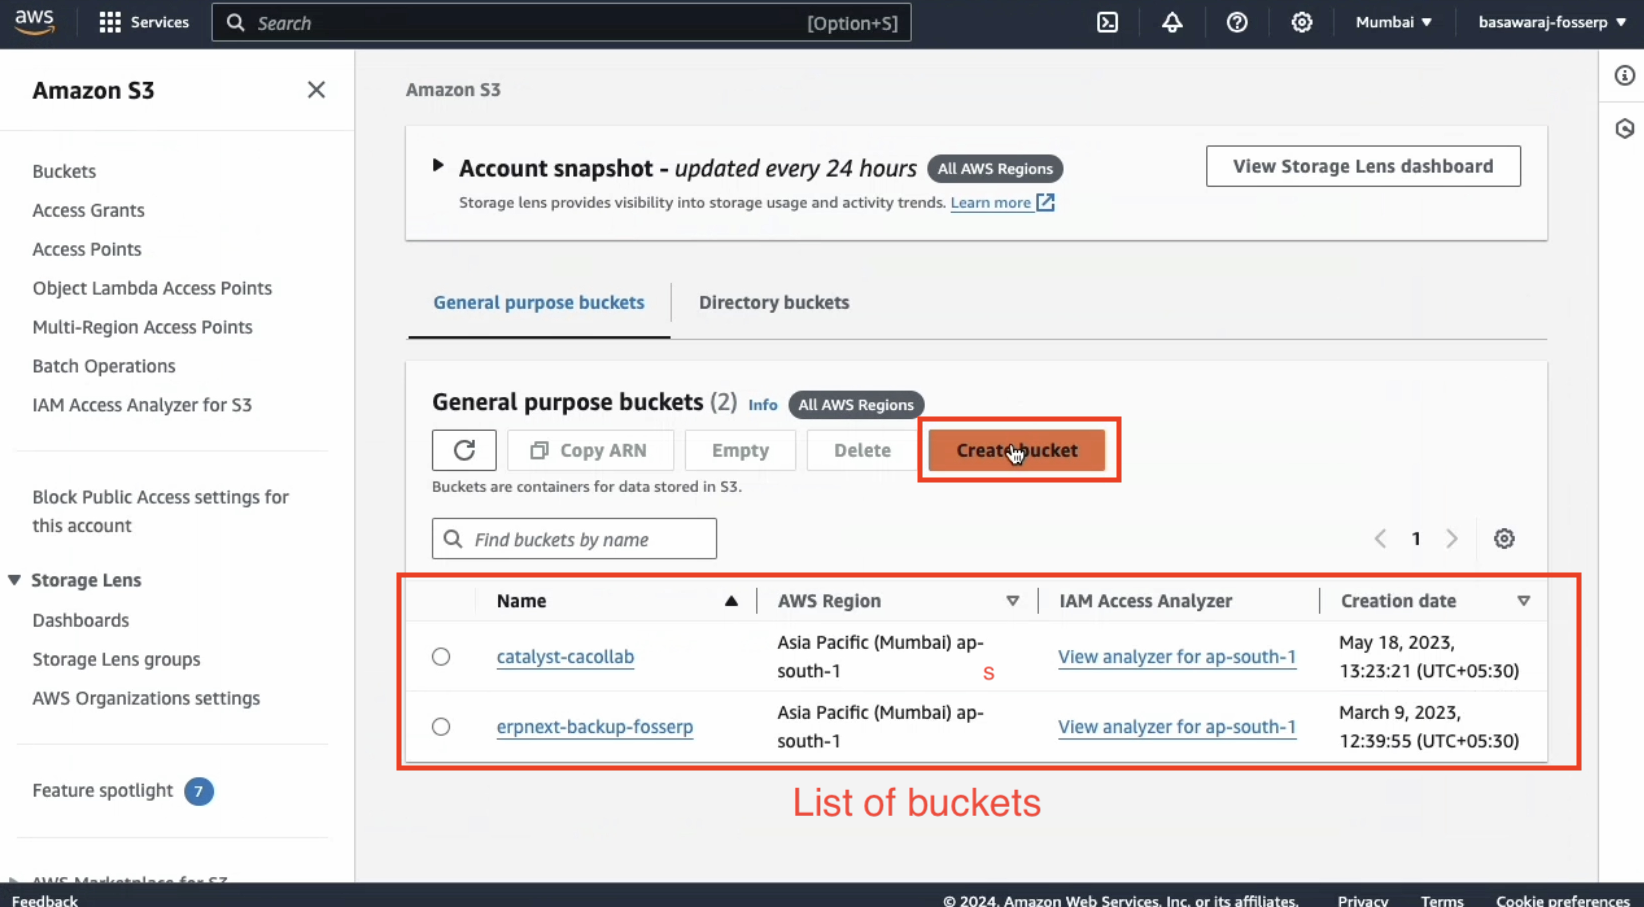Viewport: 1644px width, 907px height.
Task: Go to the previous page of buckets
Action: click(x=1380, y=539)
